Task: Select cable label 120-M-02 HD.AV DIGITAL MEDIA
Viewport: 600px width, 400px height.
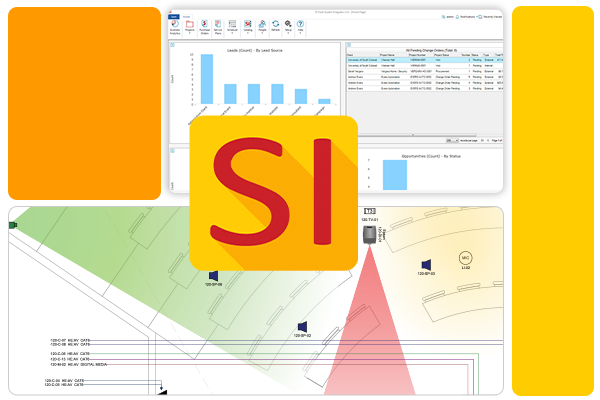Action: [79, 365]
